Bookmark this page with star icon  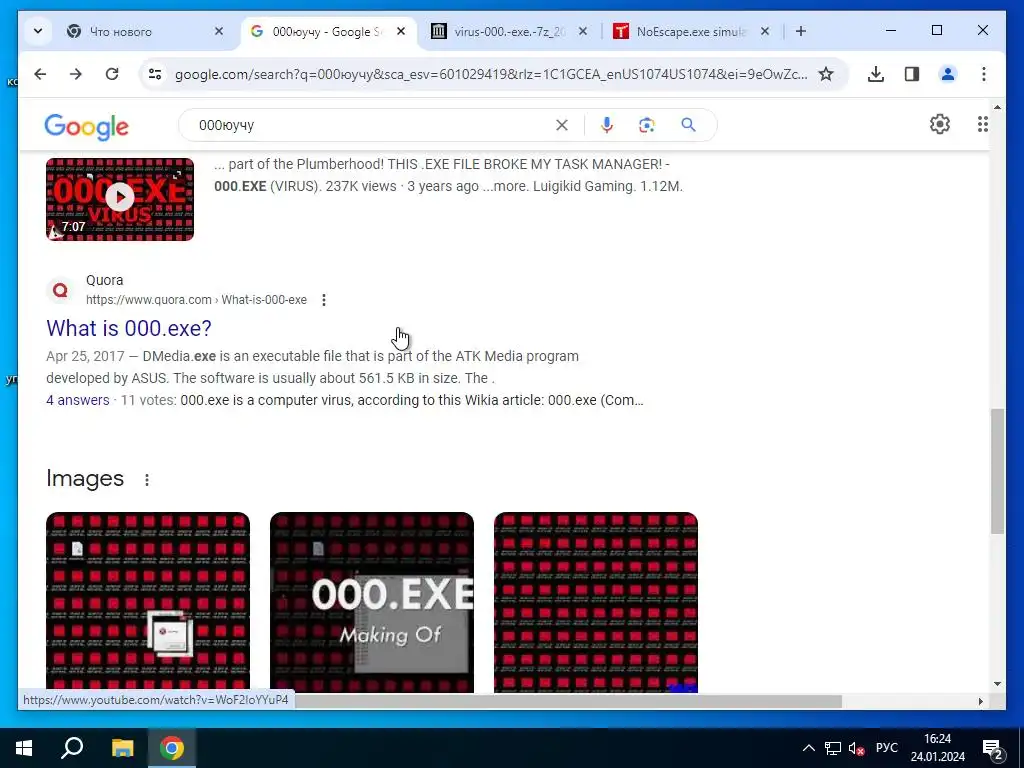coord(826,74)
